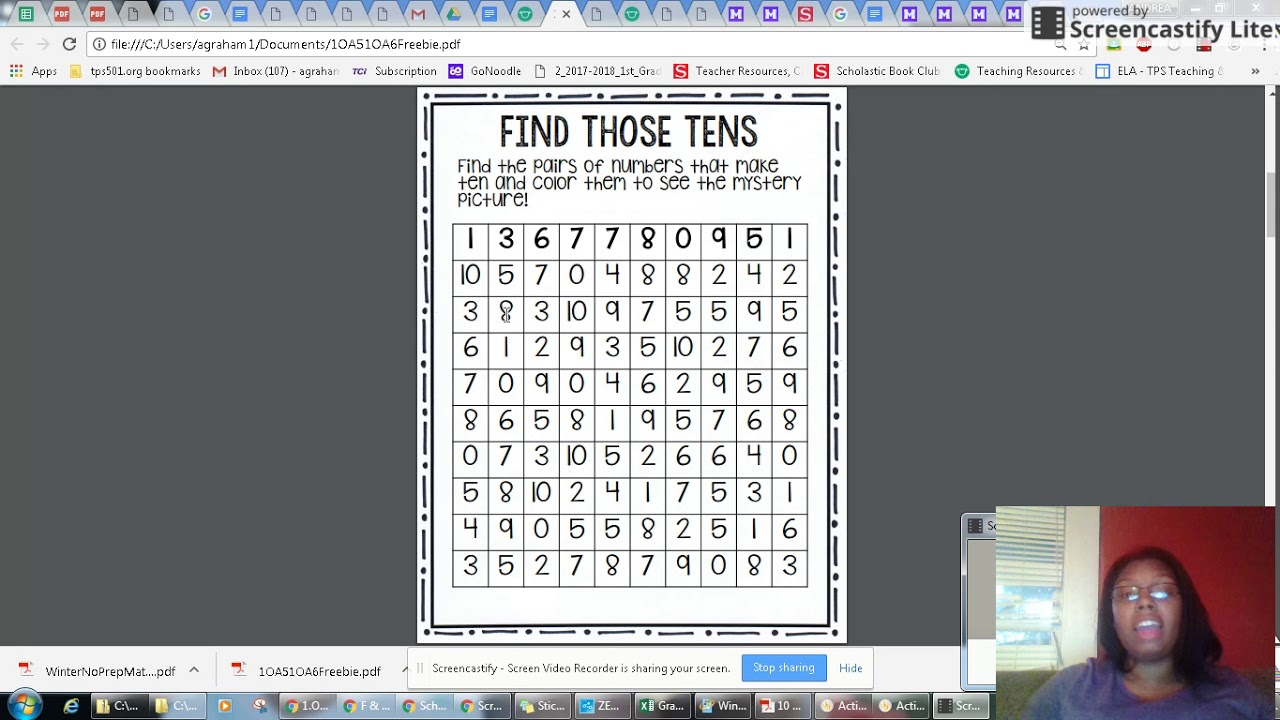Open the WinterNoPrepMat...pdf download
Image resolution: width=1280 pixels, height=720 pixels.
[97, 671]
